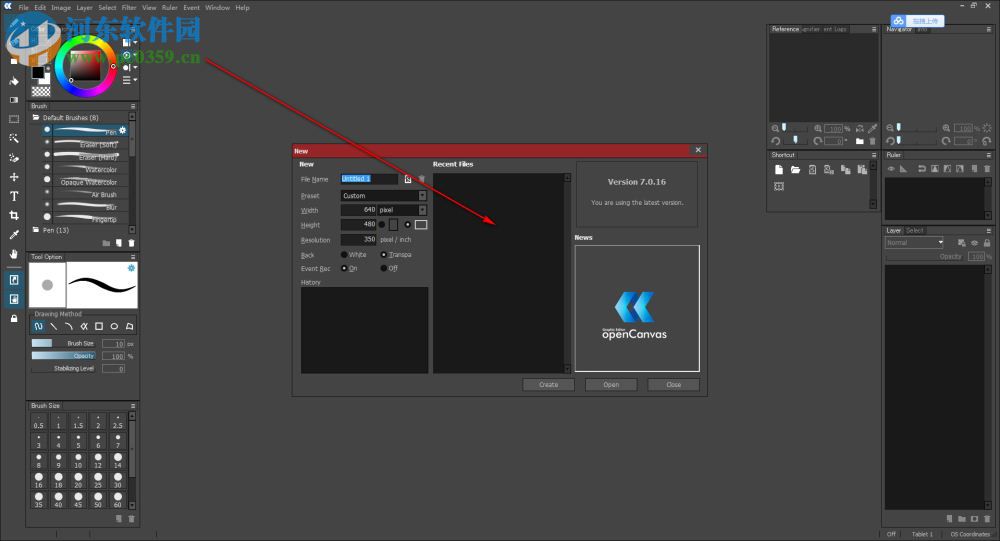Image resolution: width=1000 pixels, height=541 pixels.
Task: Select Transparent background radio button
Action: (x=384, y=255)
